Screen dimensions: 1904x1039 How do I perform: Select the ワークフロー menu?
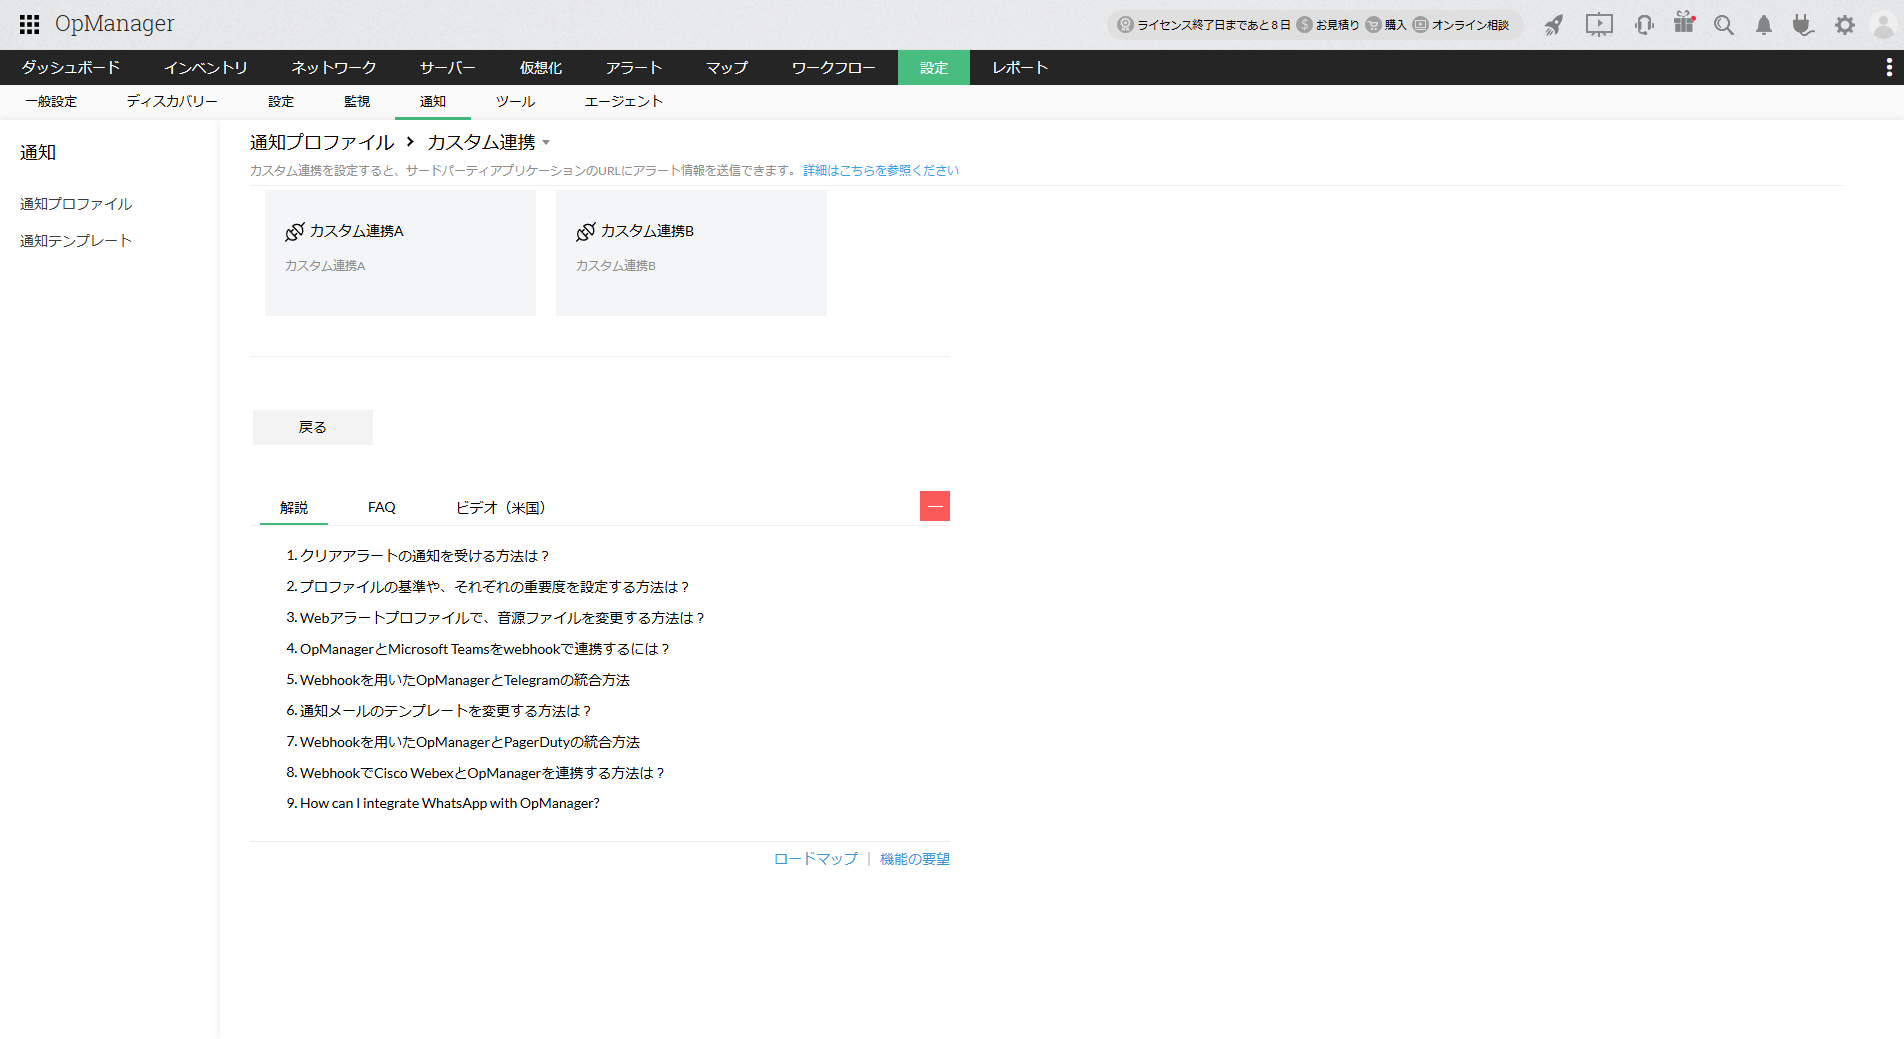pos(834,67)
